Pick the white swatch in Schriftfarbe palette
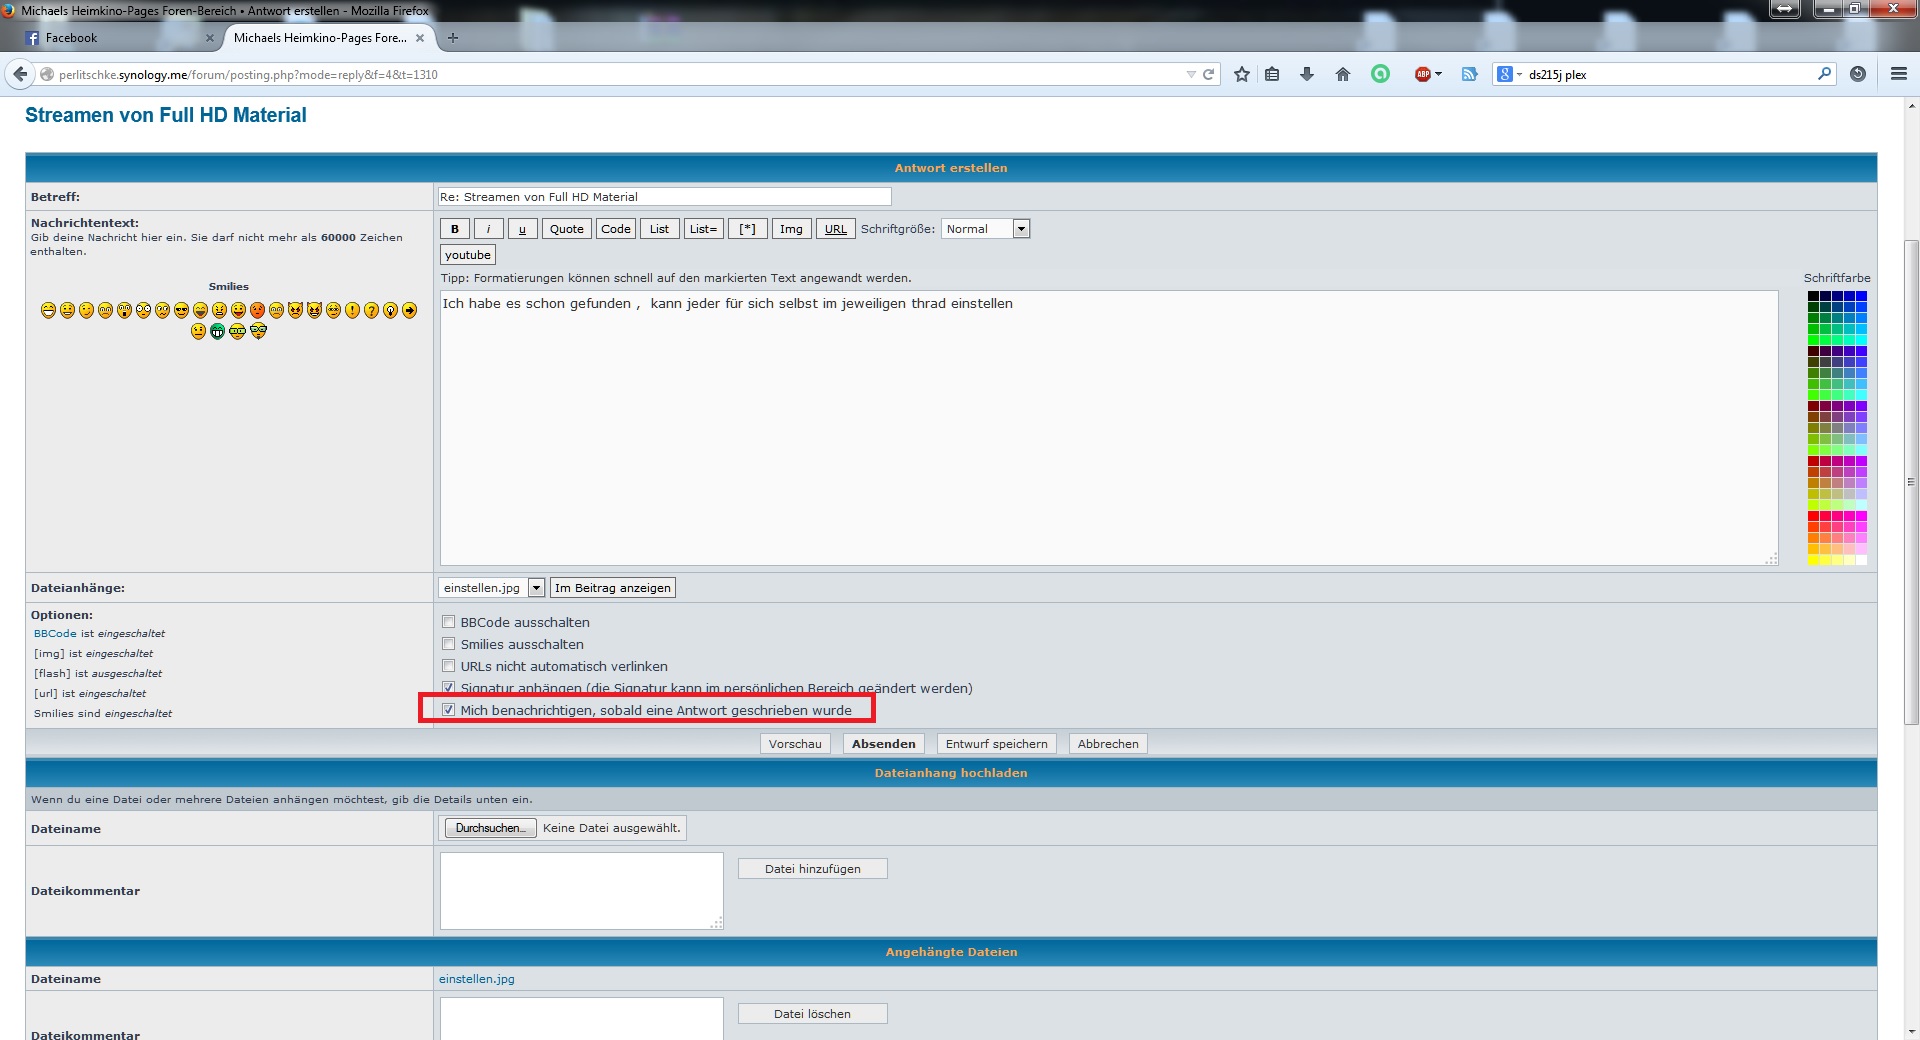 1861,560
